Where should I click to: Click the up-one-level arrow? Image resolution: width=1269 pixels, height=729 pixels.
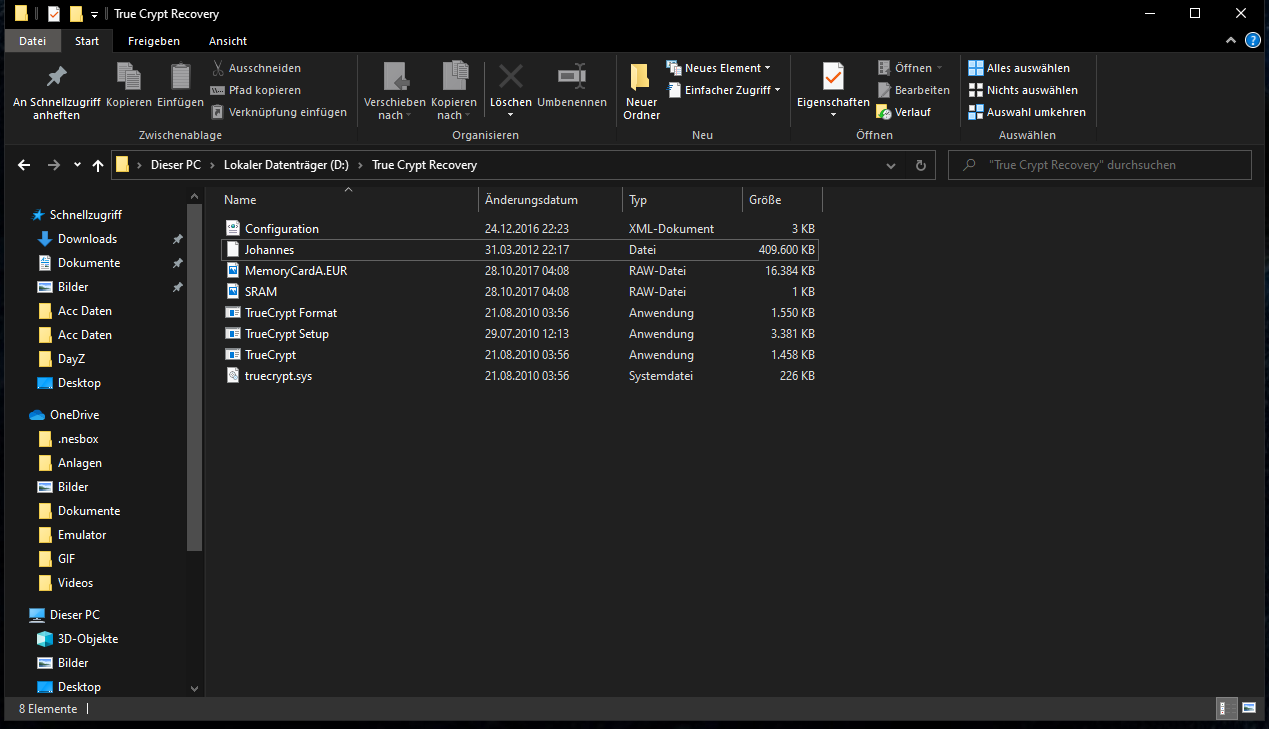tap(97, 165)
